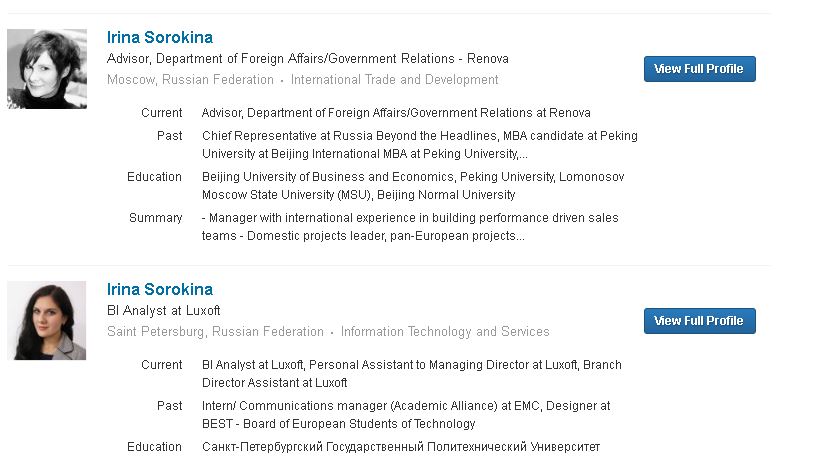Viewport: 827px width, 470px height.
Task: Click the International Trade and Development industry text
Action: (394, 80)
